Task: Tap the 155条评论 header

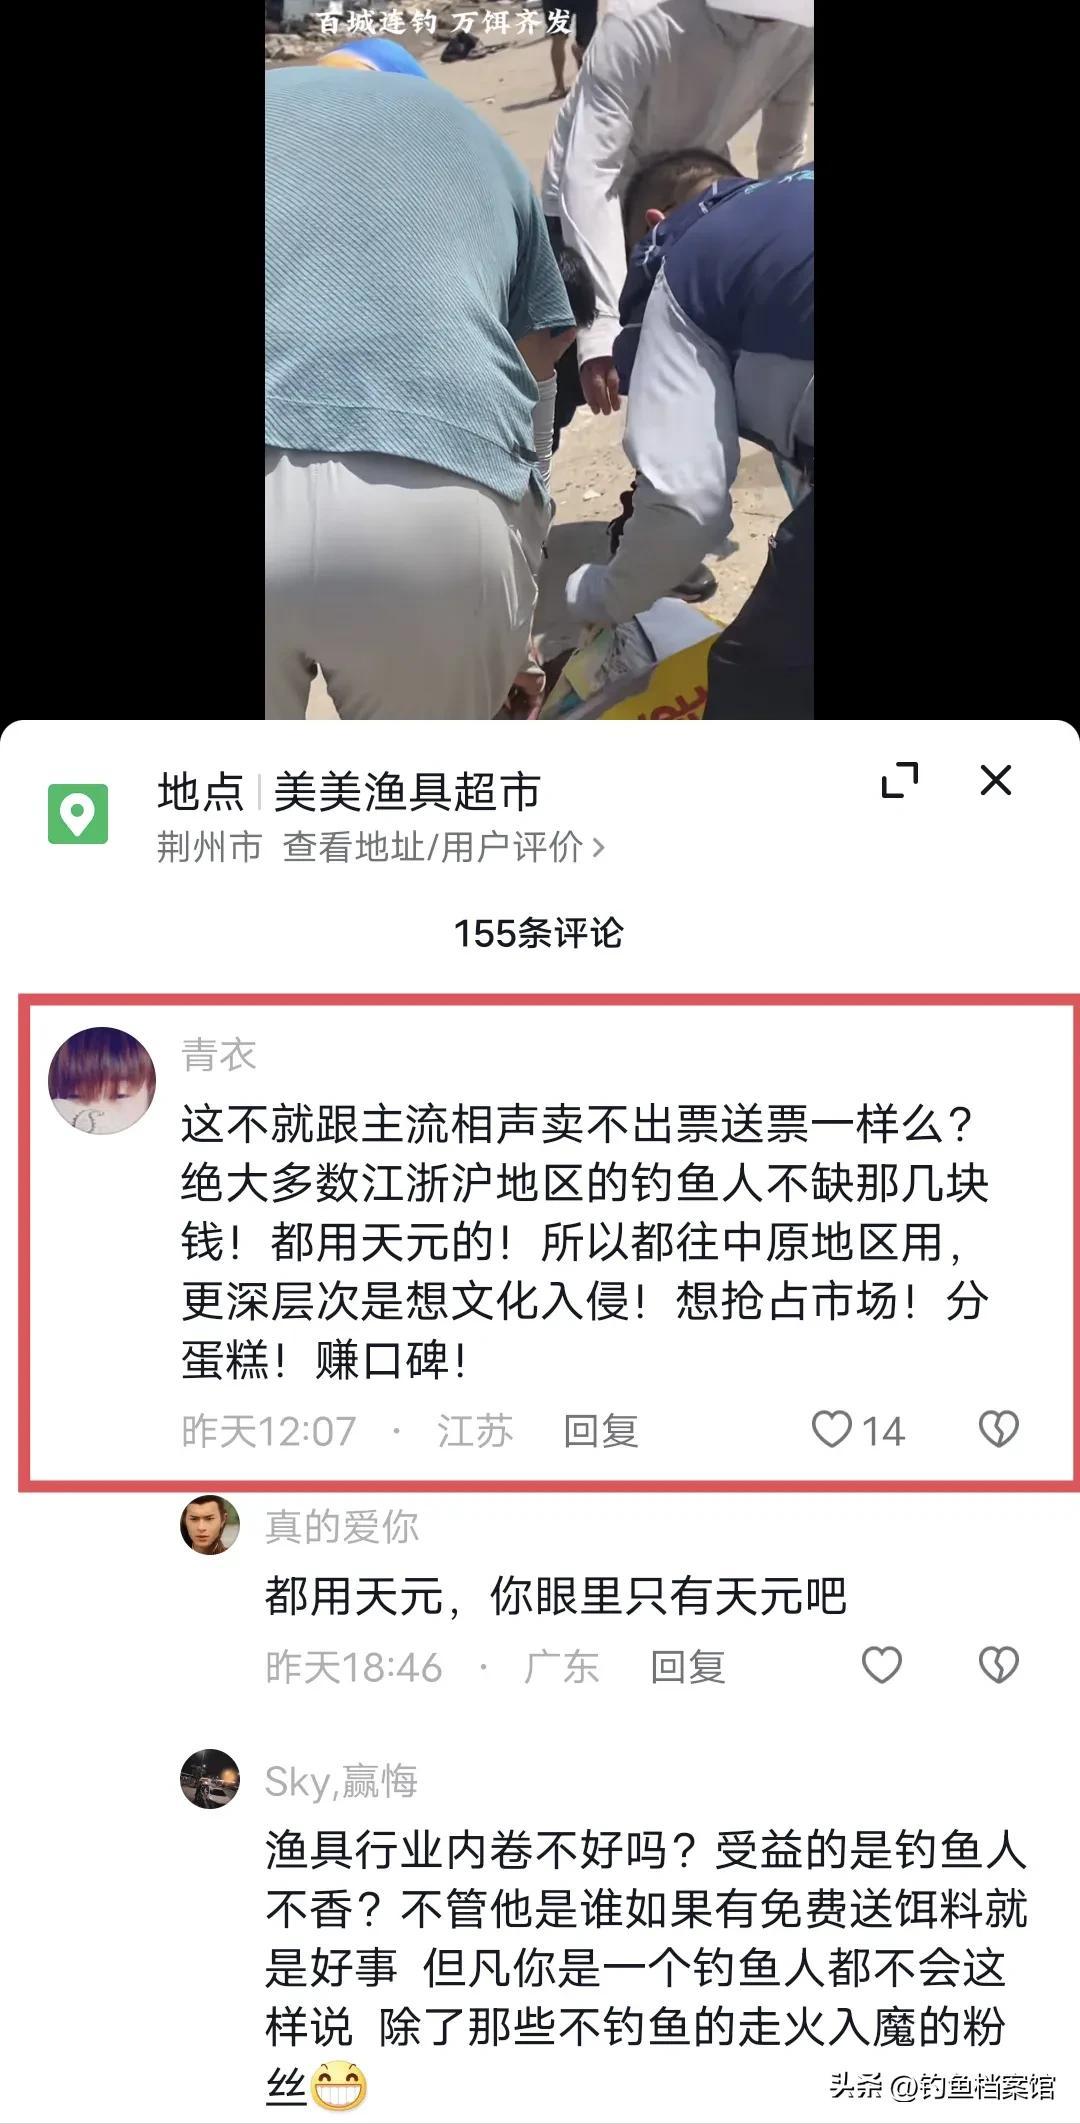Action: coord(539,933)
